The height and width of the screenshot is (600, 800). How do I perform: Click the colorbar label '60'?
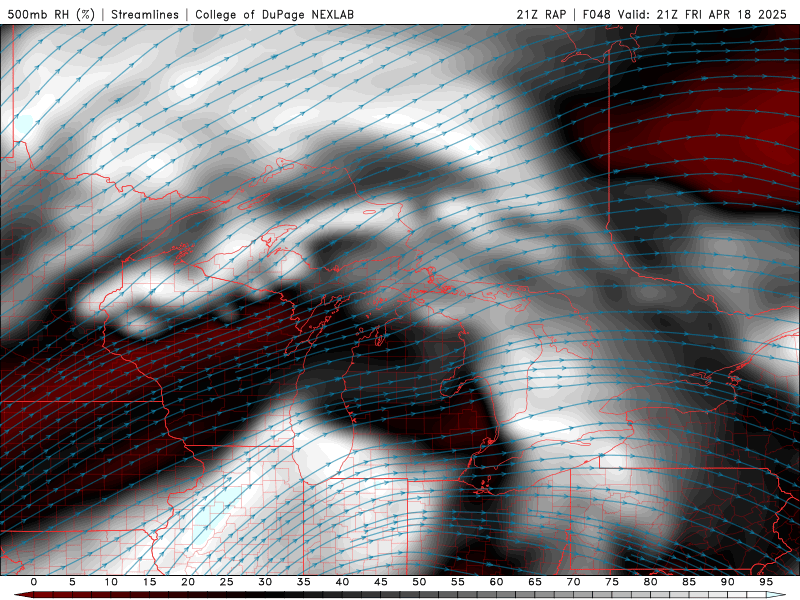(496, 582)
